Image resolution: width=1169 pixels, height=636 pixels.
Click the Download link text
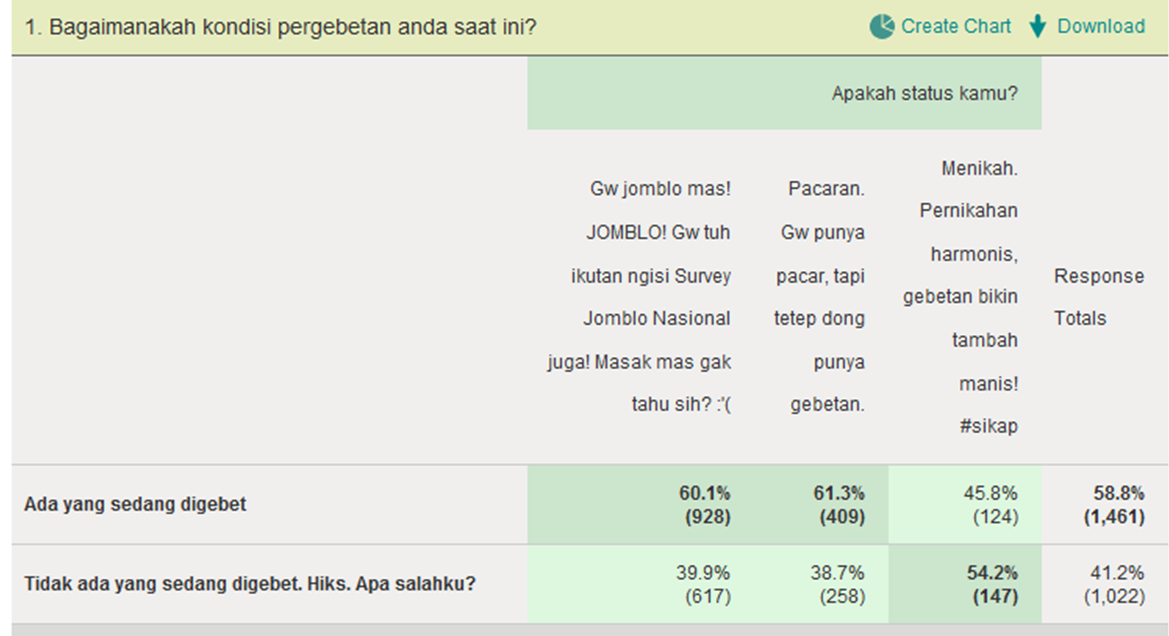[1101, 27]
